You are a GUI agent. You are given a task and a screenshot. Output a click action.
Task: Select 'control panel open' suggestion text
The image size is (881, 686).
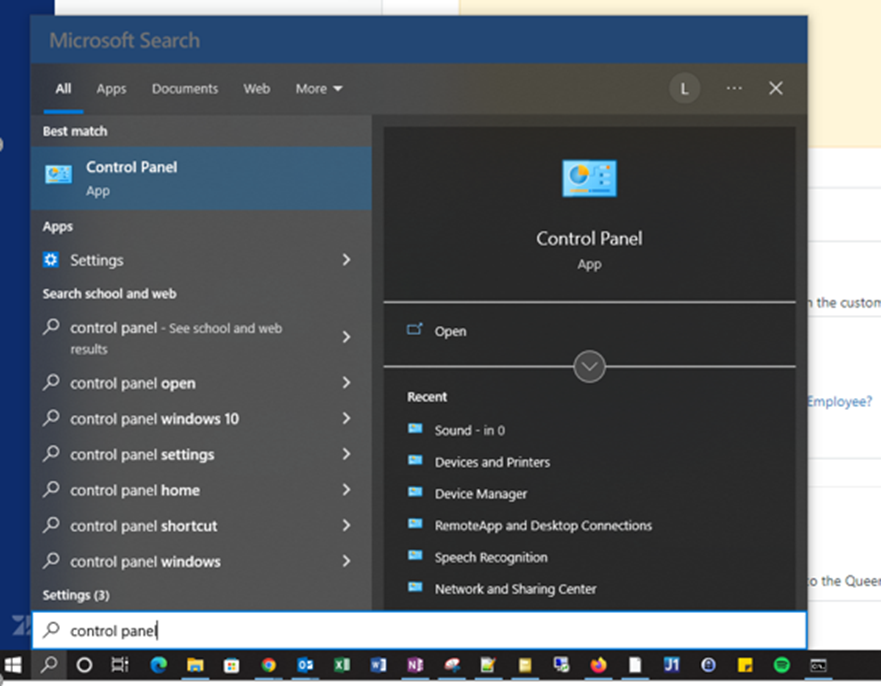pyautogui.click(x=133, y=383)
